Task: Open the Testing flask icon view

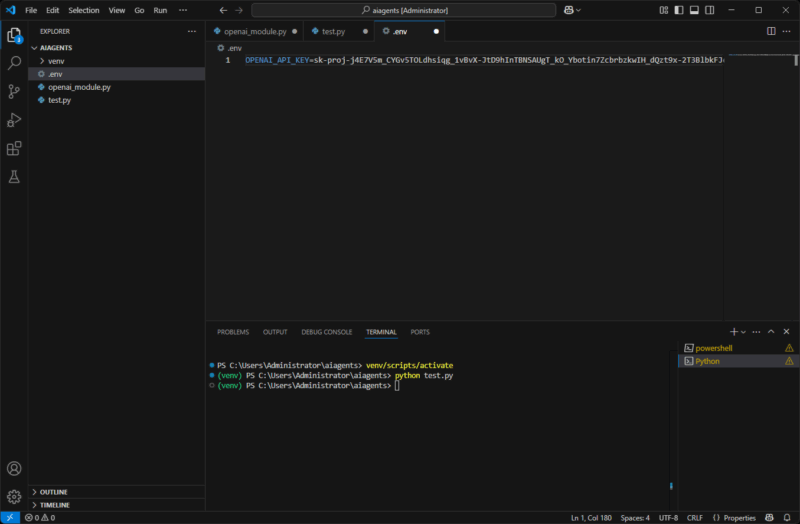Action: point(14,177)
